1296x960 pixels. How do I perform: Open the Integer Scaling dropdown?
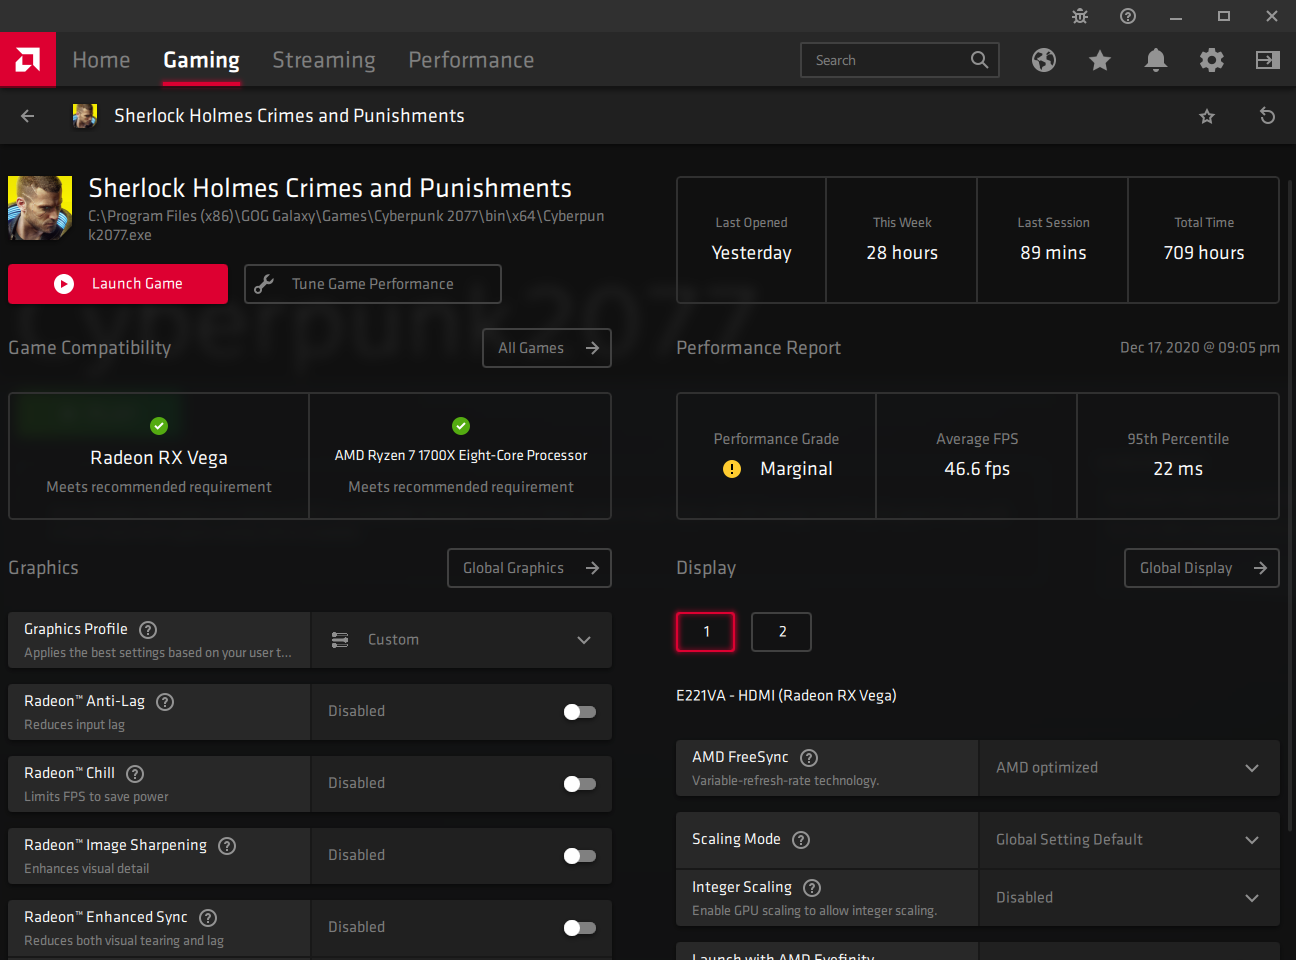1129,898
